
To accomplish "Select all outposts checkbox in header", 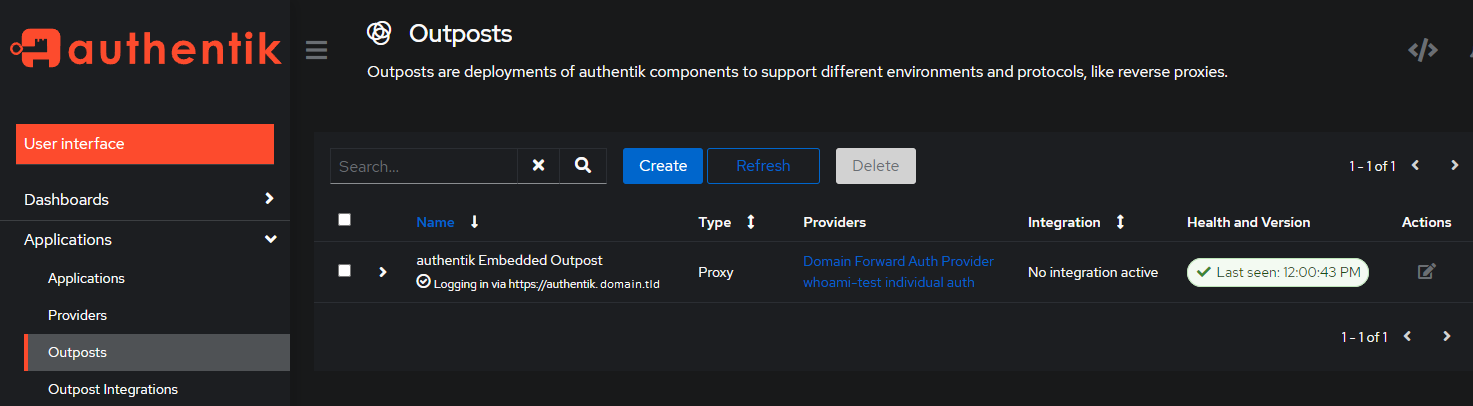I will (x=345, y=220).
